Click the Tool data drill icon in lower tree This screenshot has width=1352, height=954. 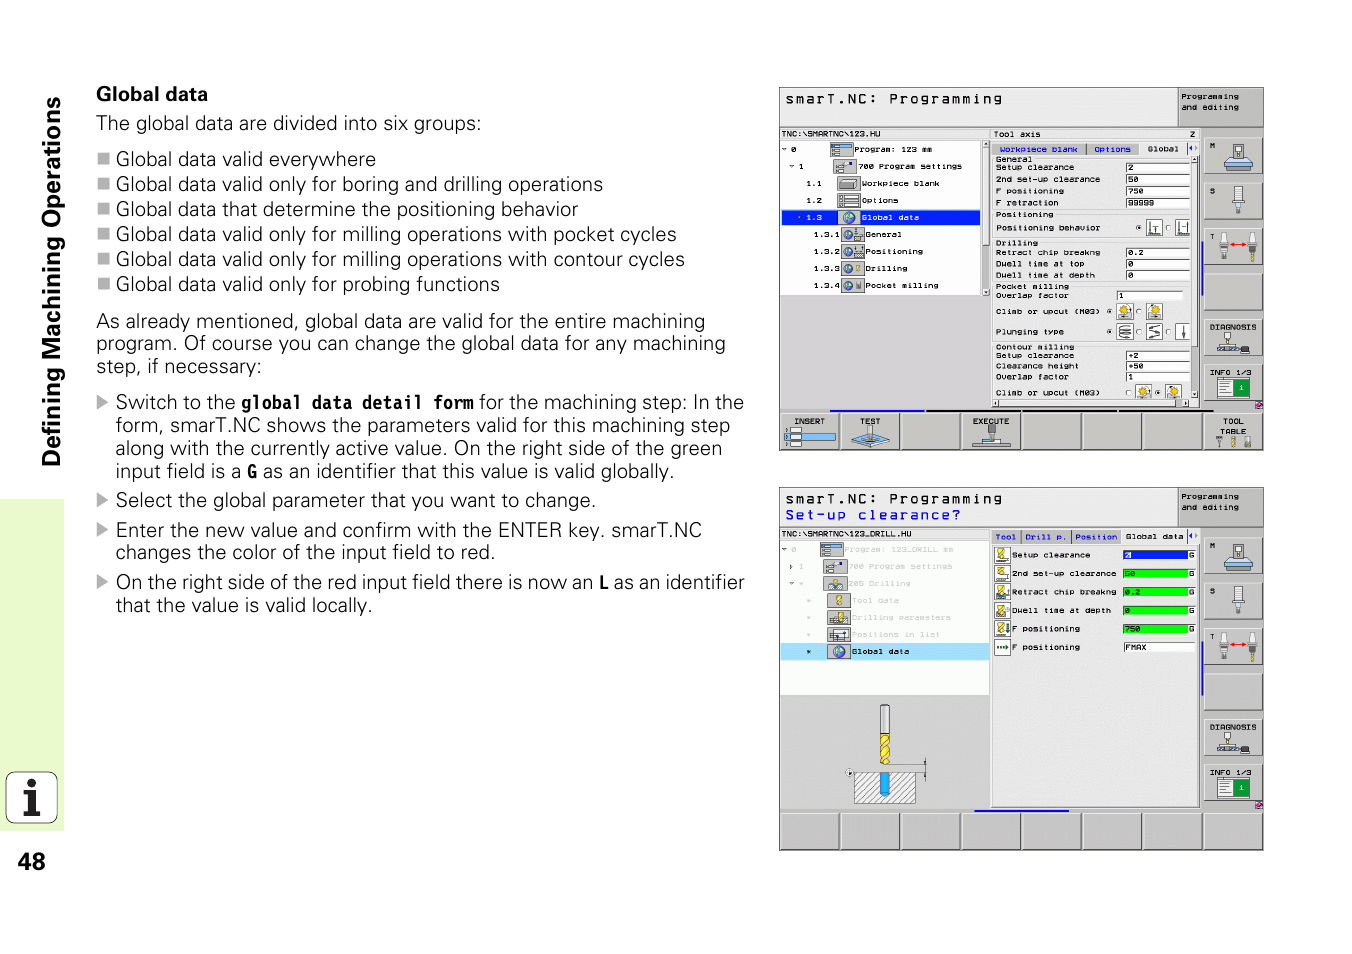pyautogui.click(x=839, y=601)
